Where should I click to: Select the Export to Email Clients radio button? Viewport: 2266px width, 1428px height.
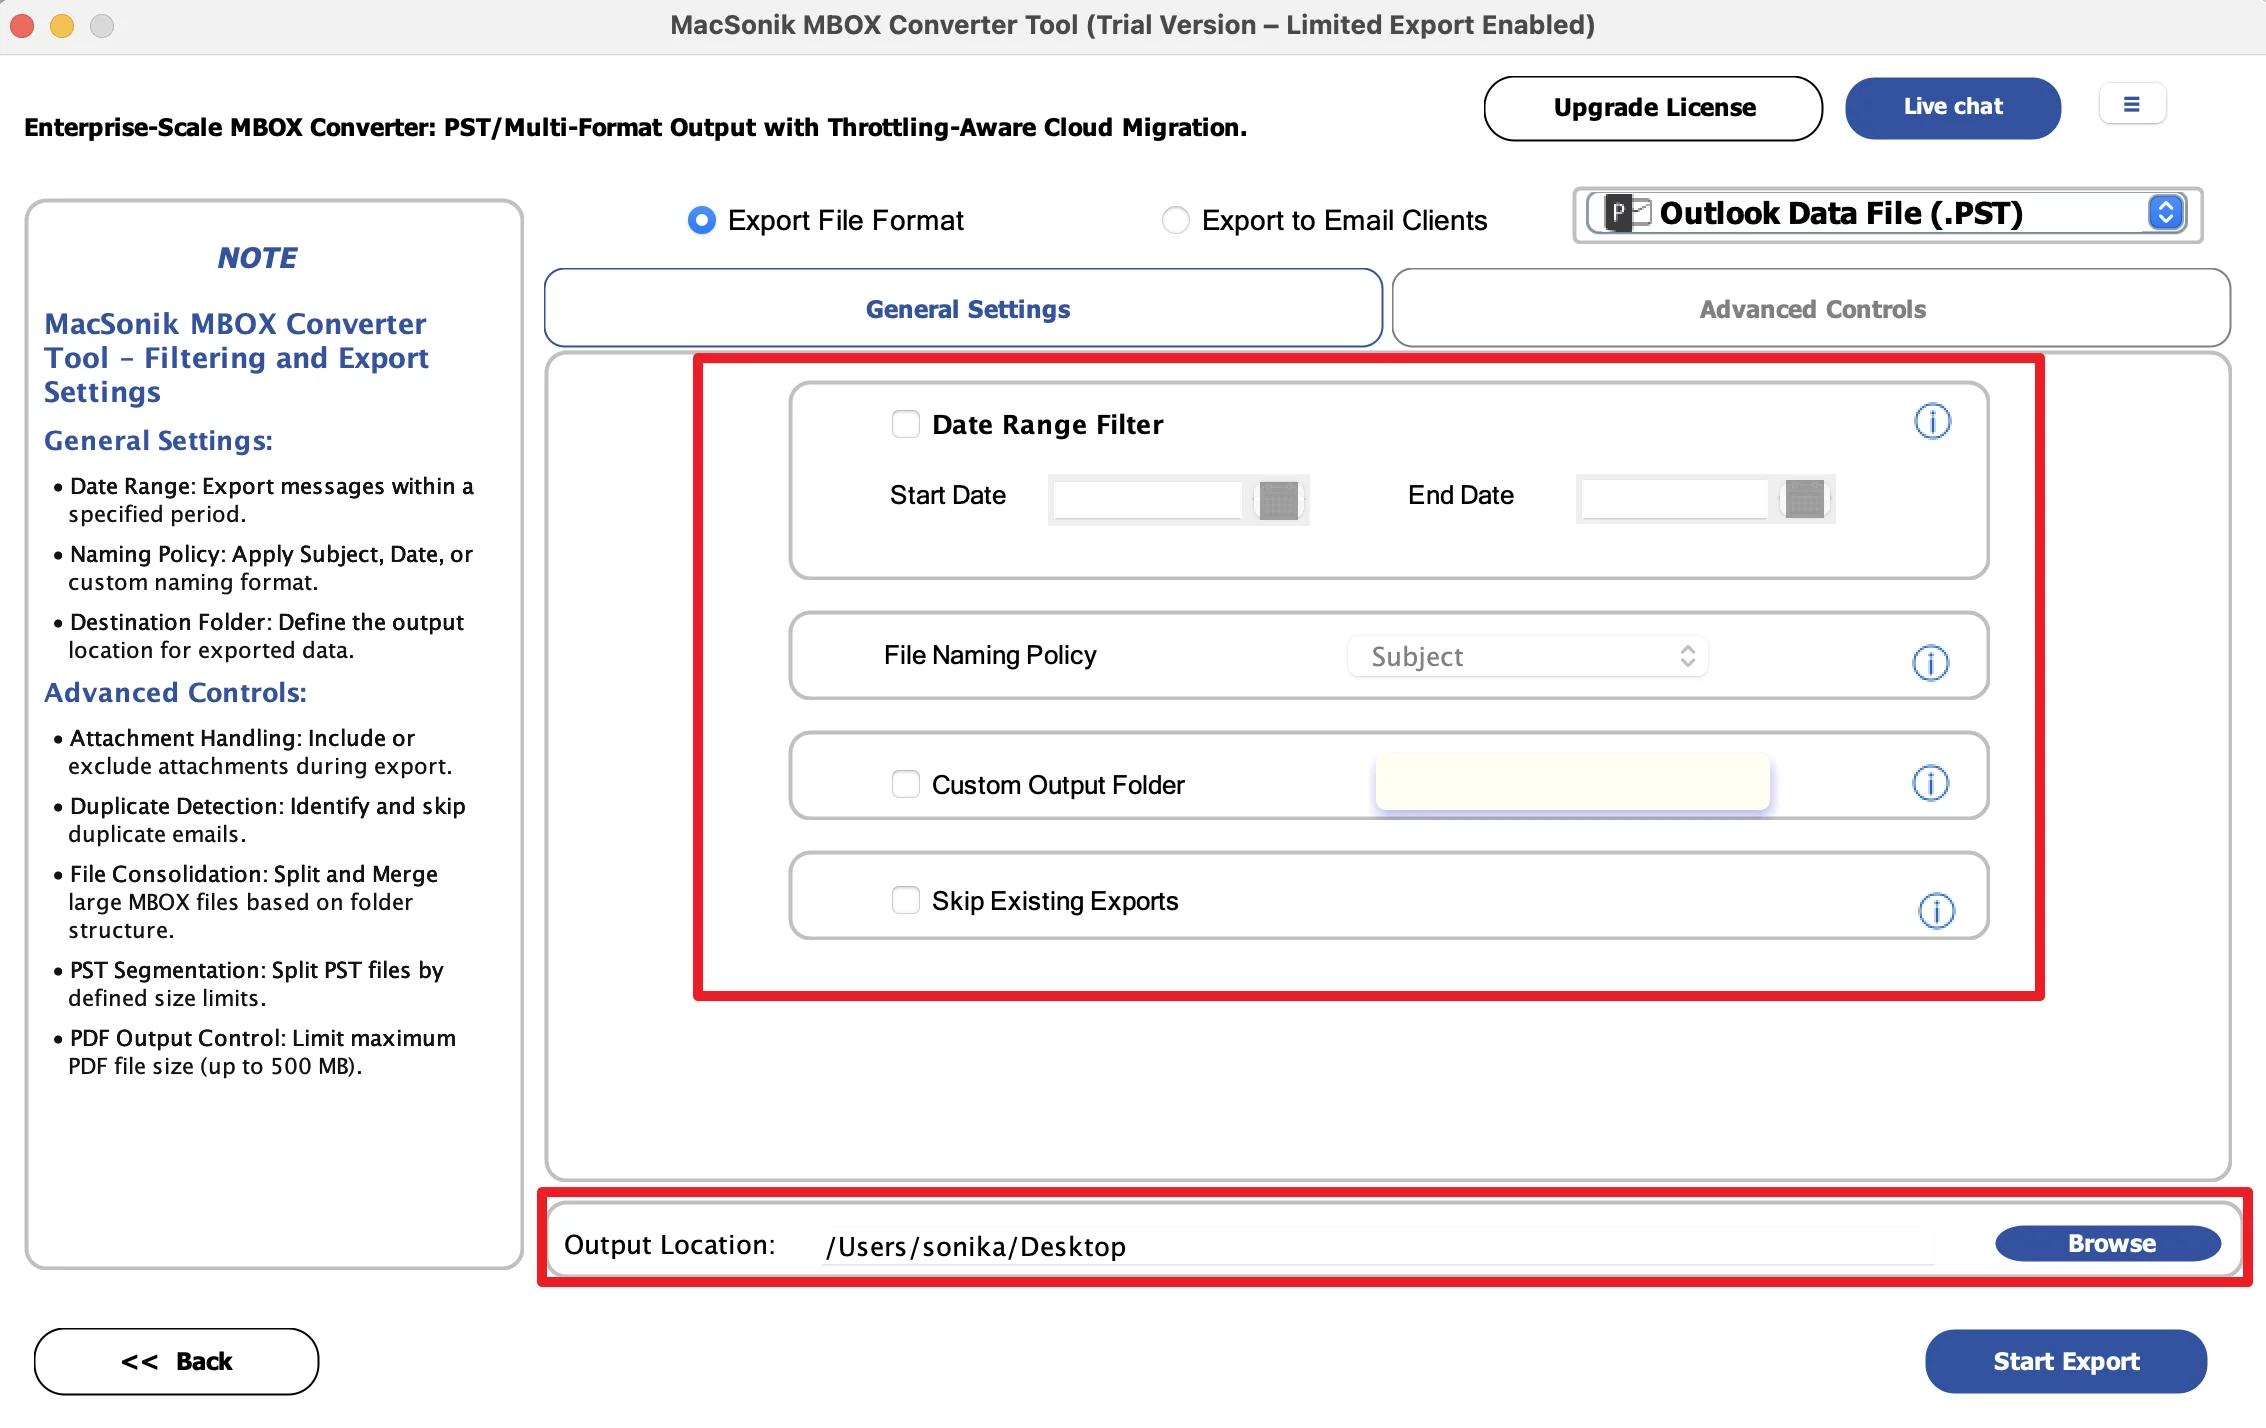click(1175, 220)
